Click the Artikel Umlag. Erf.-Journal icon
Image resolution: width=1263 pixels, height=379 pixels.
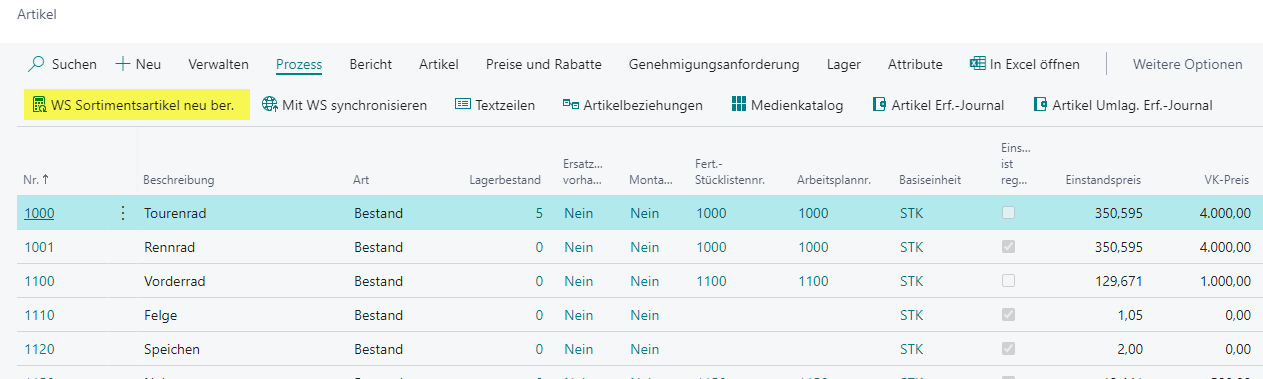point(1040,105)
